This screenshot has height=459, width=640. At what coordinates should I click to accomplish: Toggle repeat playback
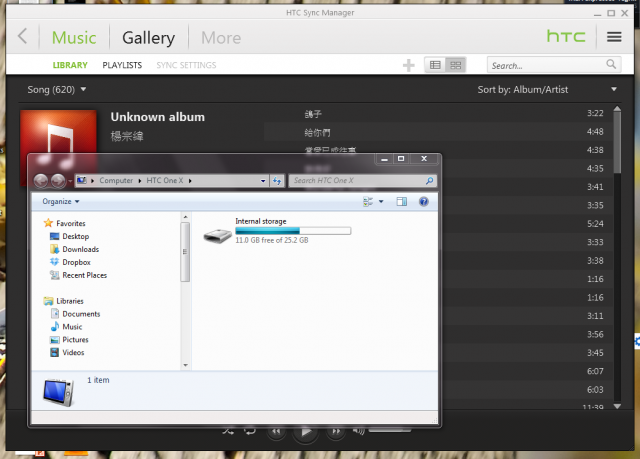click(250, 430)
